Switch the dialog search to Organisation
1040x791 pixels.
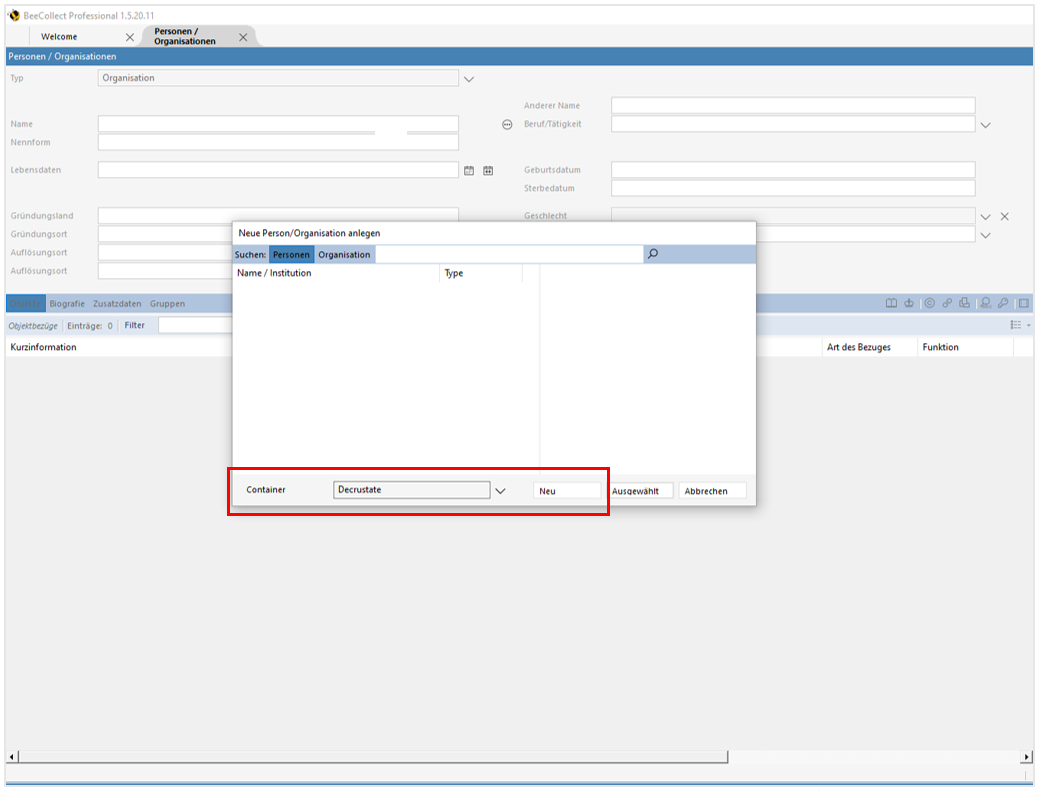click(x=344, y=254)
